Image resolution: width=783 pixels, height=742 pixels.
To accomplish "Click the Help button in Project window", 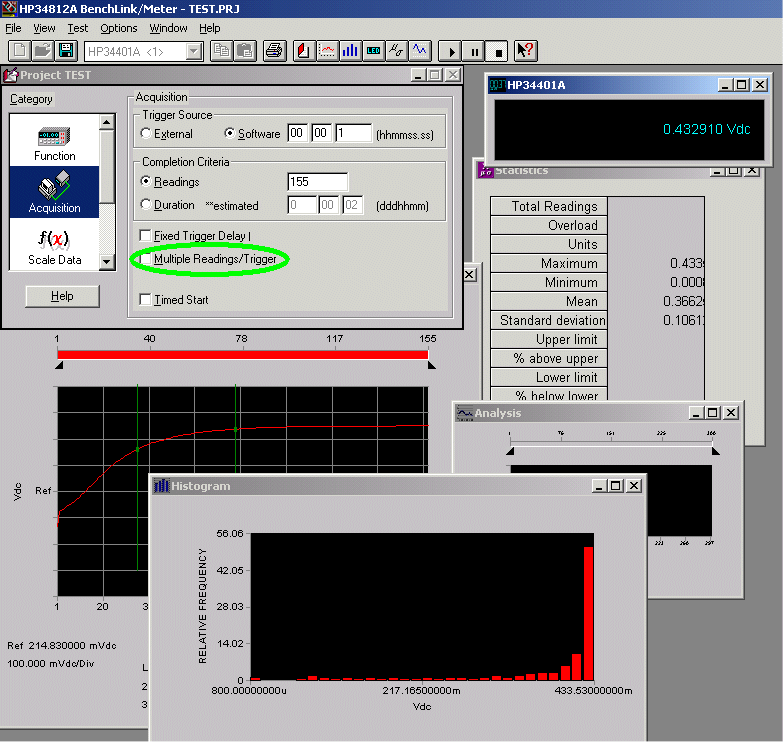I will (62, 296).
